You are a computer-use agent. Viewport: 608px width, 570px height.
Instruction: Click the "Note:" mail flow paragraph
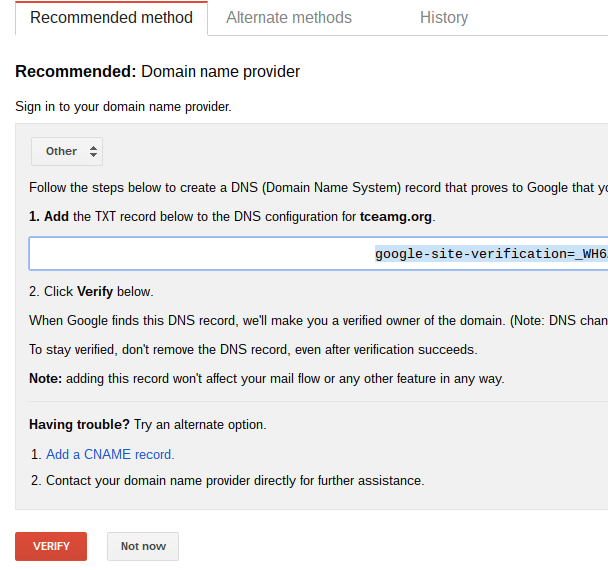coord(267,378)
